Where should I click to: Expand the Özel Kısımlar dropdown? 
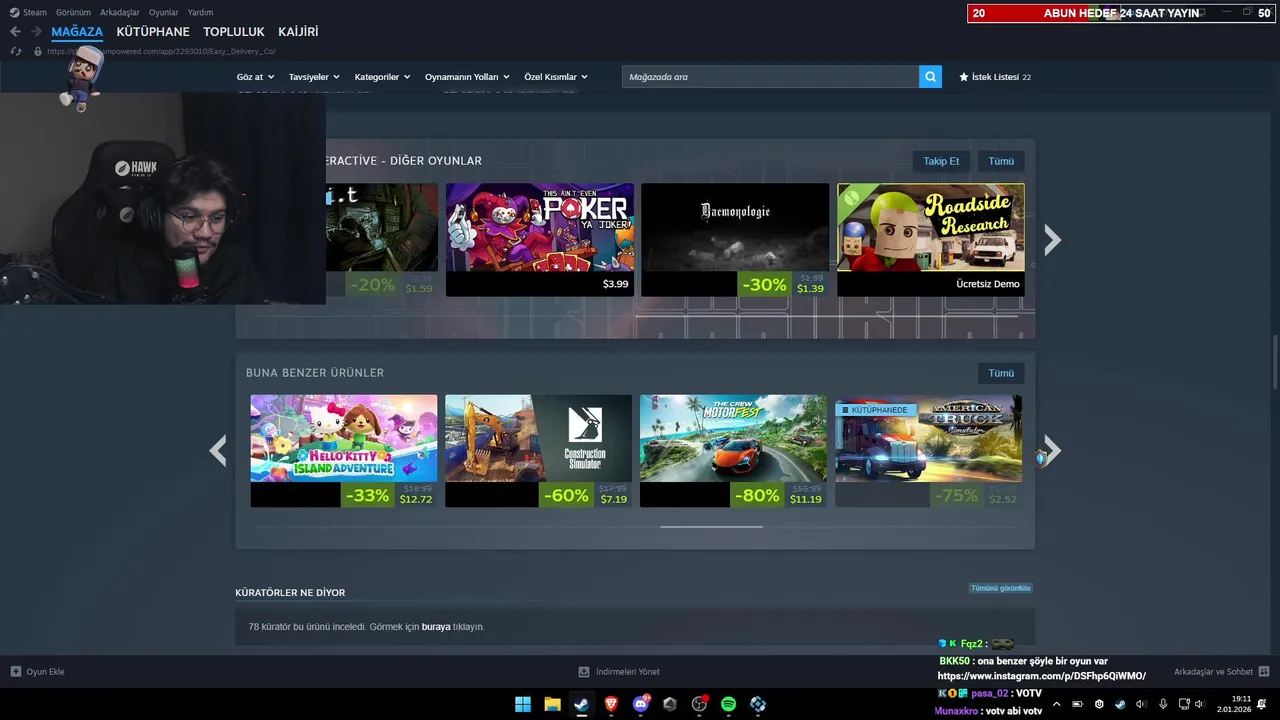point(556,77)
